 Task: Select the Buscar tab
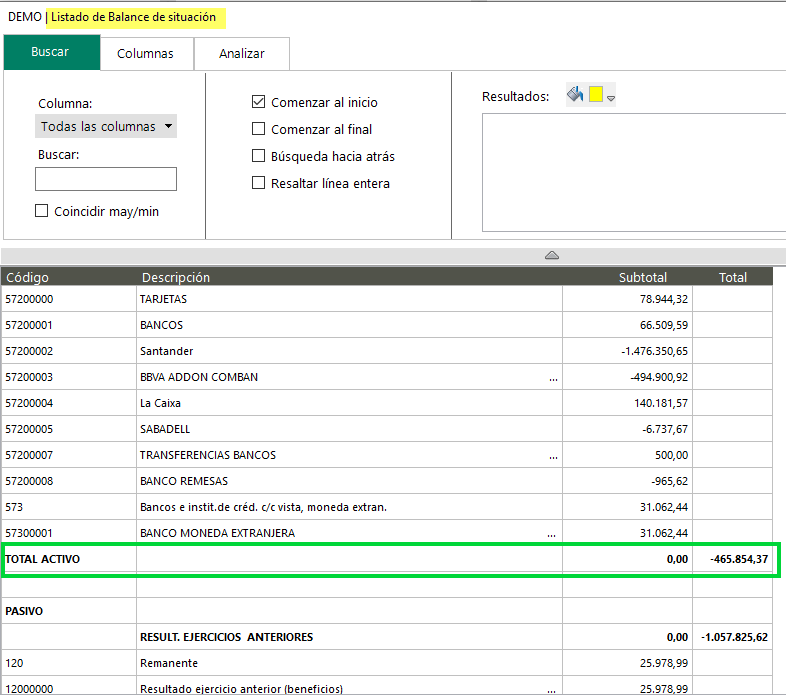[x=50, y=52]
